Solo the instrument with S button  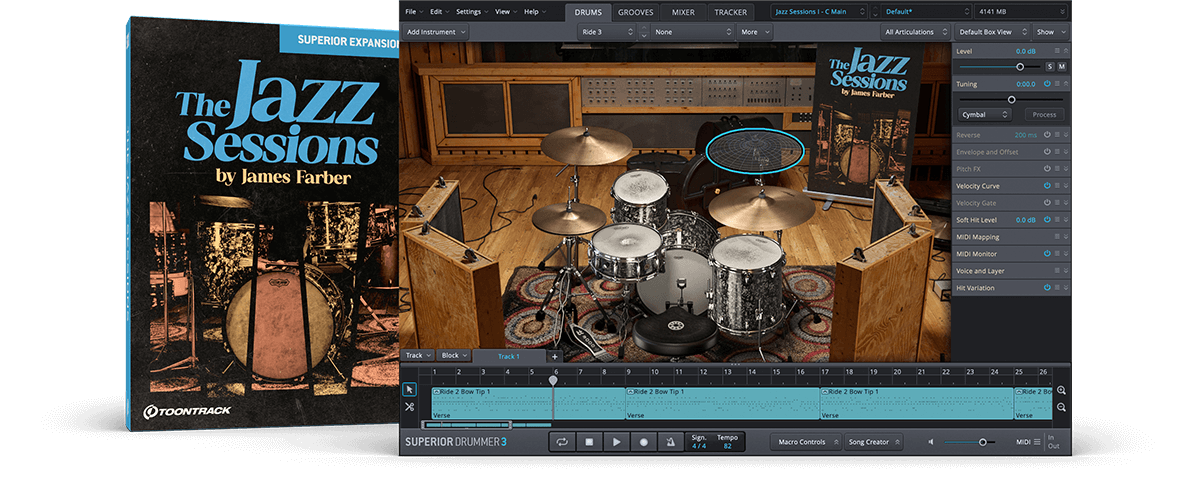1049,66
